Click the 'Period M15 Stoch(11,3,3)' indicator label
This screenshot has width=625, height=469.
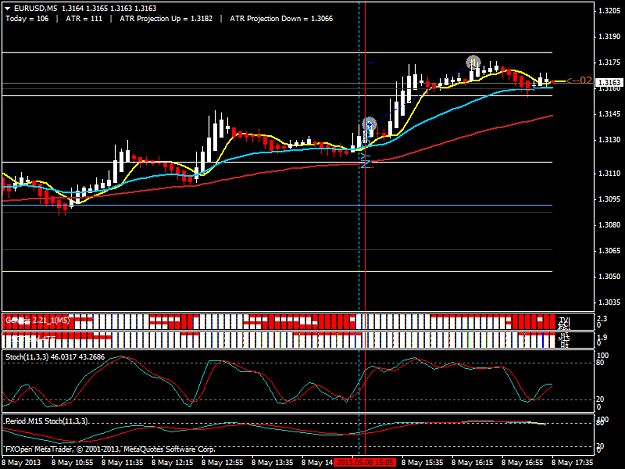tap(47, 421)
